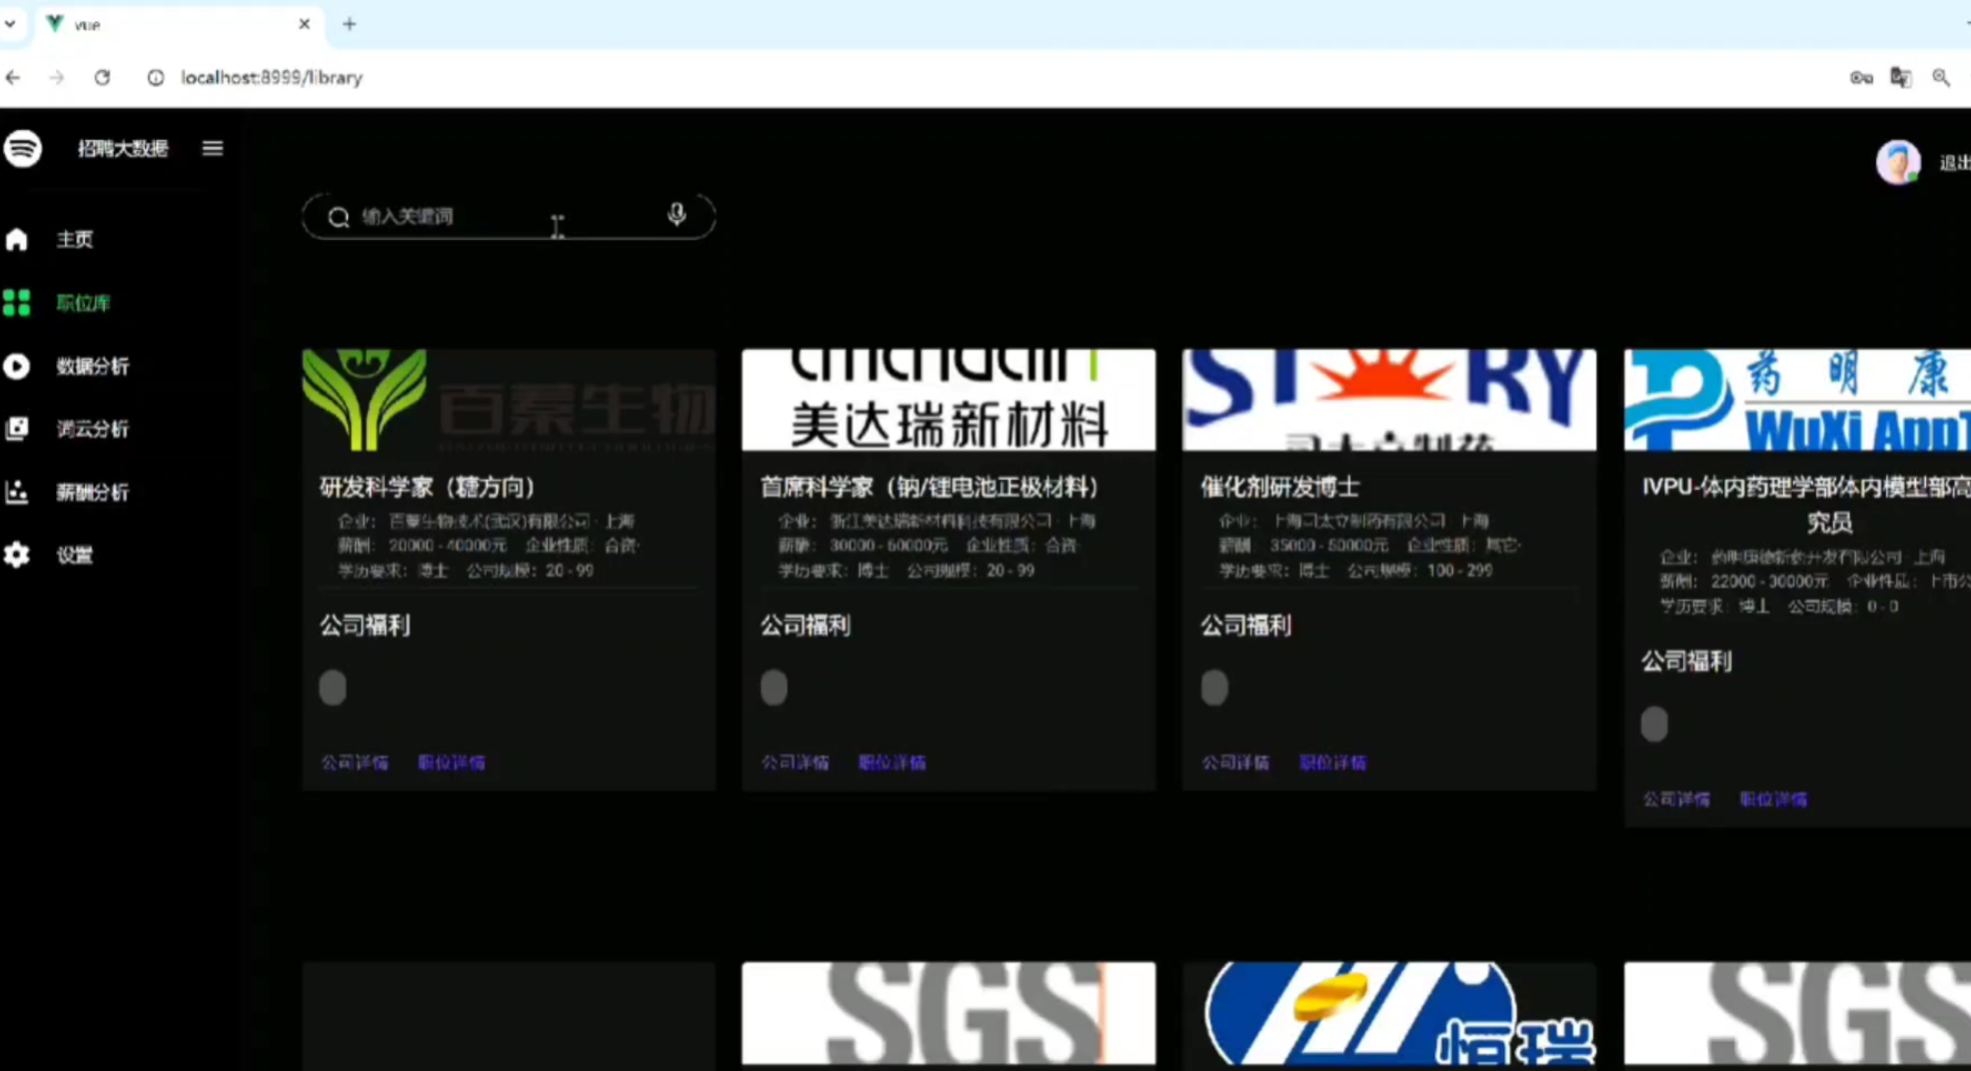Go to 薪酬分析 in sidebar
This screenshot has width=1971, height=1071.
coord(92,492)
